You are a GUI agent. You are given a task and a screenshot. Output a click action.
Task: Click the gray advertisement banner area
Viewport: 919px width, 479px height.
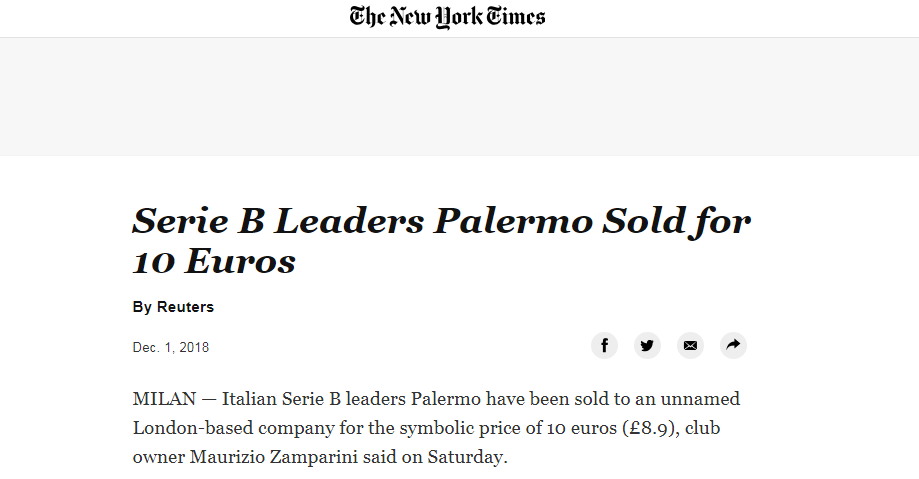(459, 96)
